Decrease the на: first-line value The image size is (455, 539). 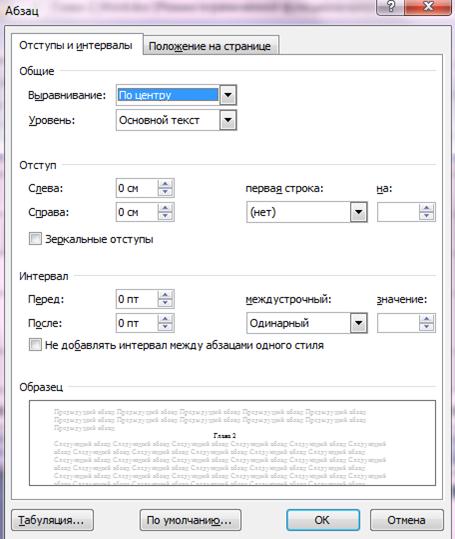point(426,216)
